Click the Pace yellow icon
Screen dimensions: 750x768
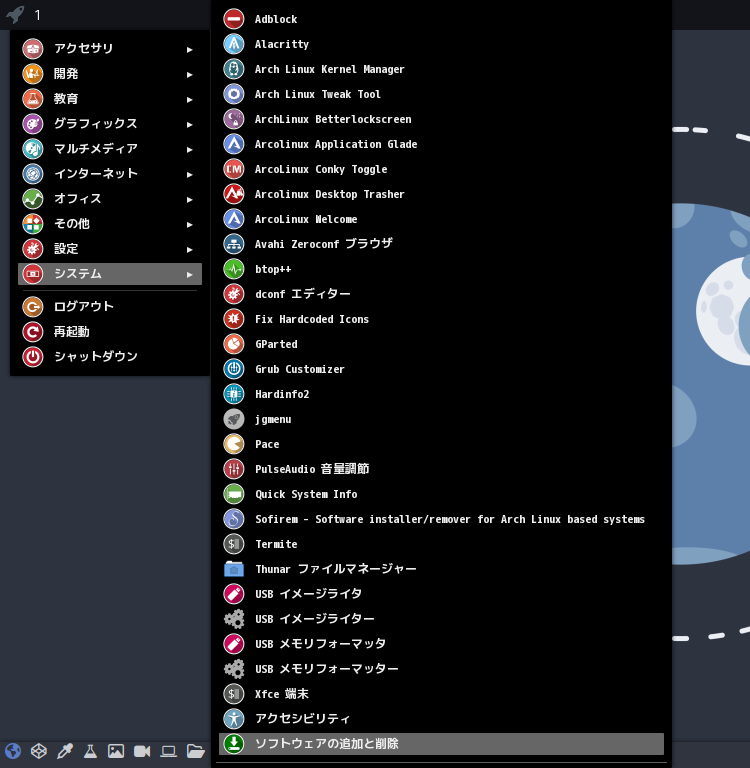233,444
